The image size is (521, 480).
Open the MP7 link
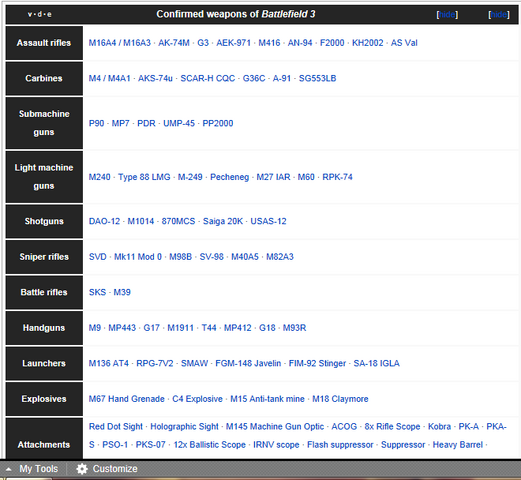[x=120, y=123]
